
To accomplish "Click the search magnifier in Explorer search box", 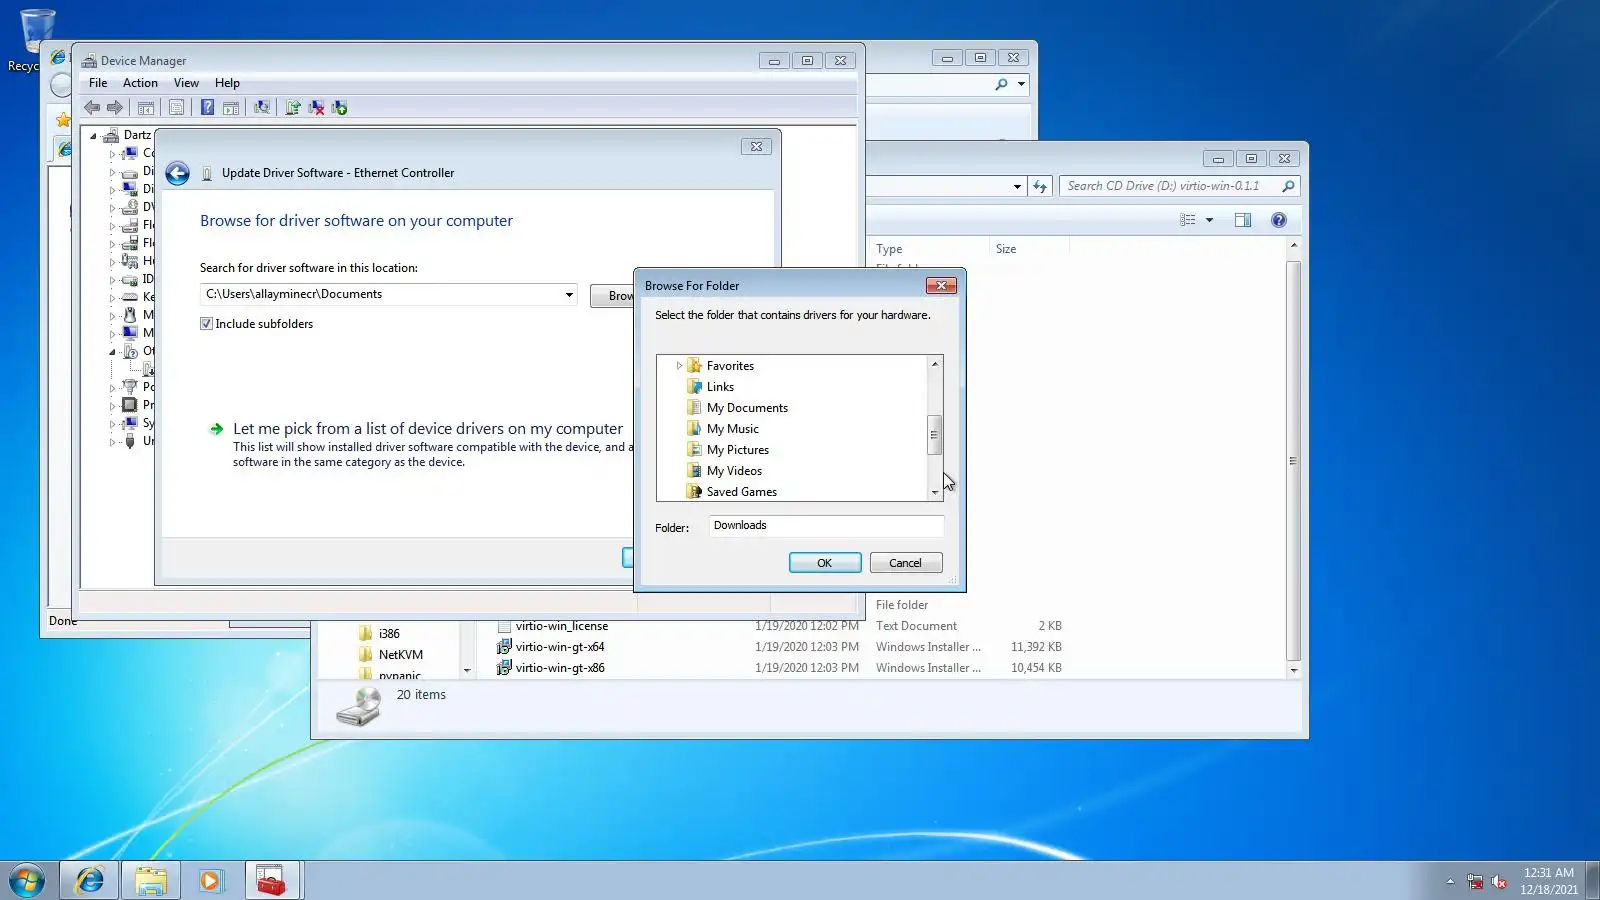I will (1288, 186).
